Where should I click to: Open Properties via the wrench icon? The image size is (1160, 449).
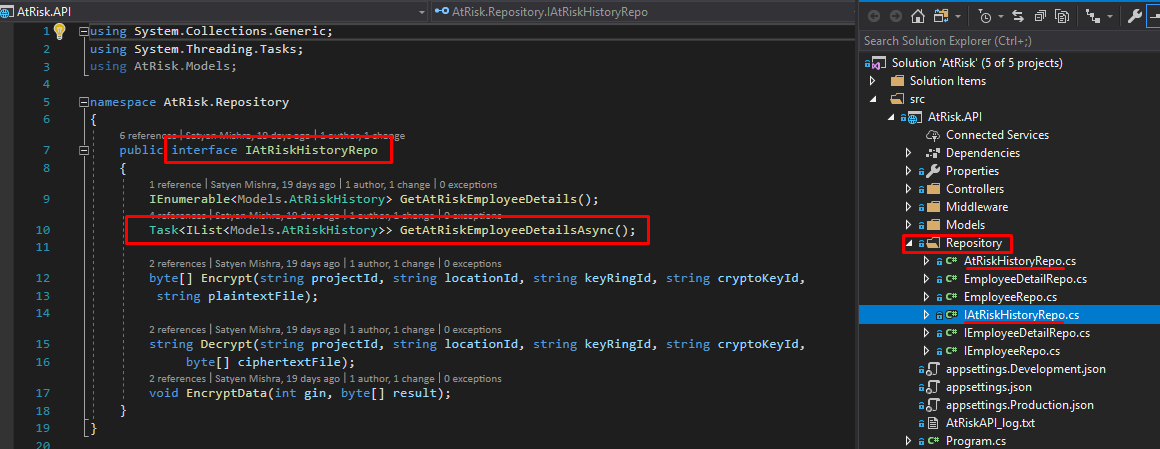[x=1134, y=16]
